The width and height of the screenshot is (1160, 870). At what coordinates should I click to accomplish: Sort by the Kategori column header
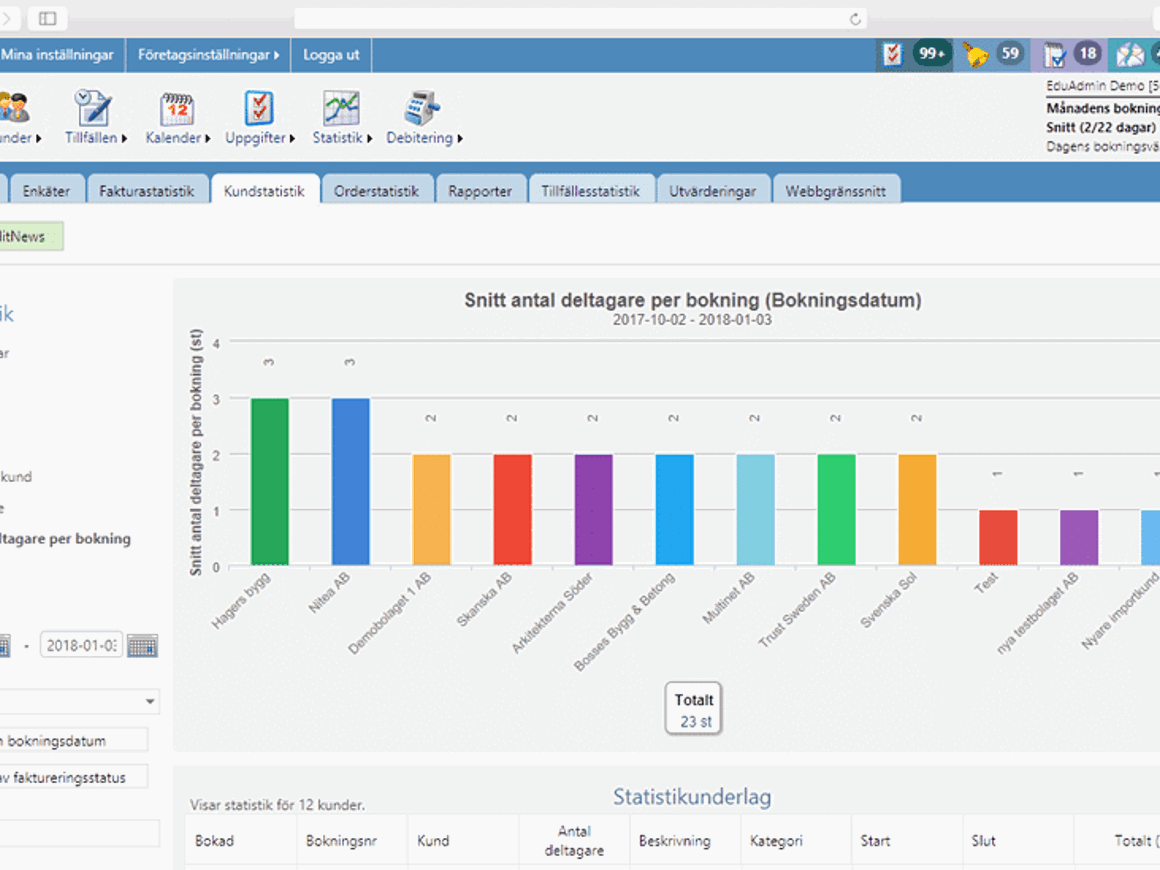point(776,841)
